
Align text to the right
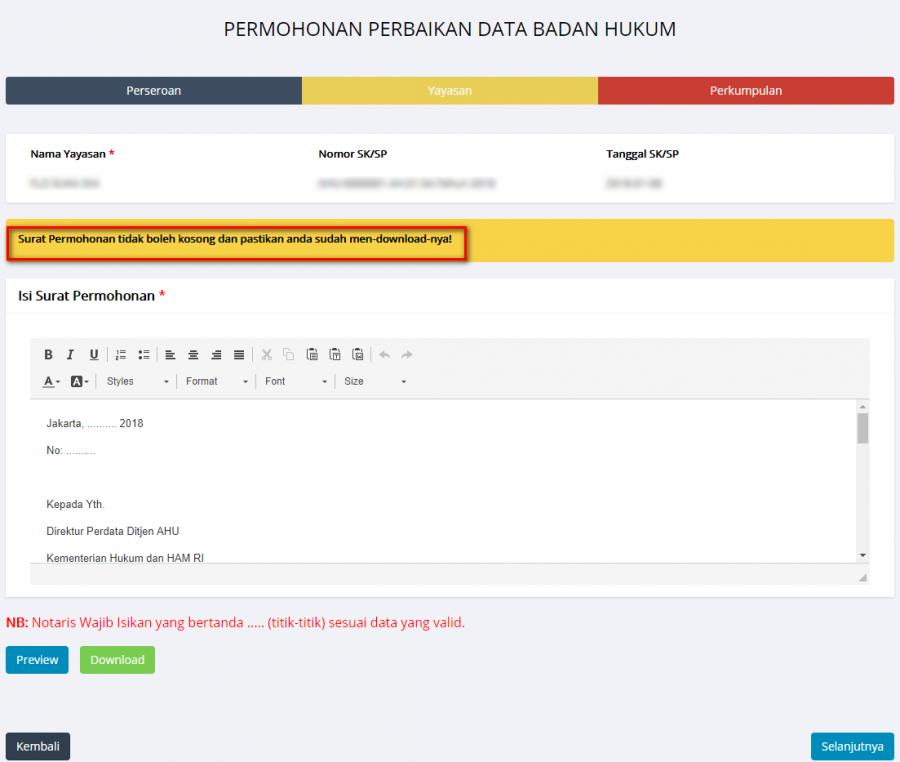[216, 355]
